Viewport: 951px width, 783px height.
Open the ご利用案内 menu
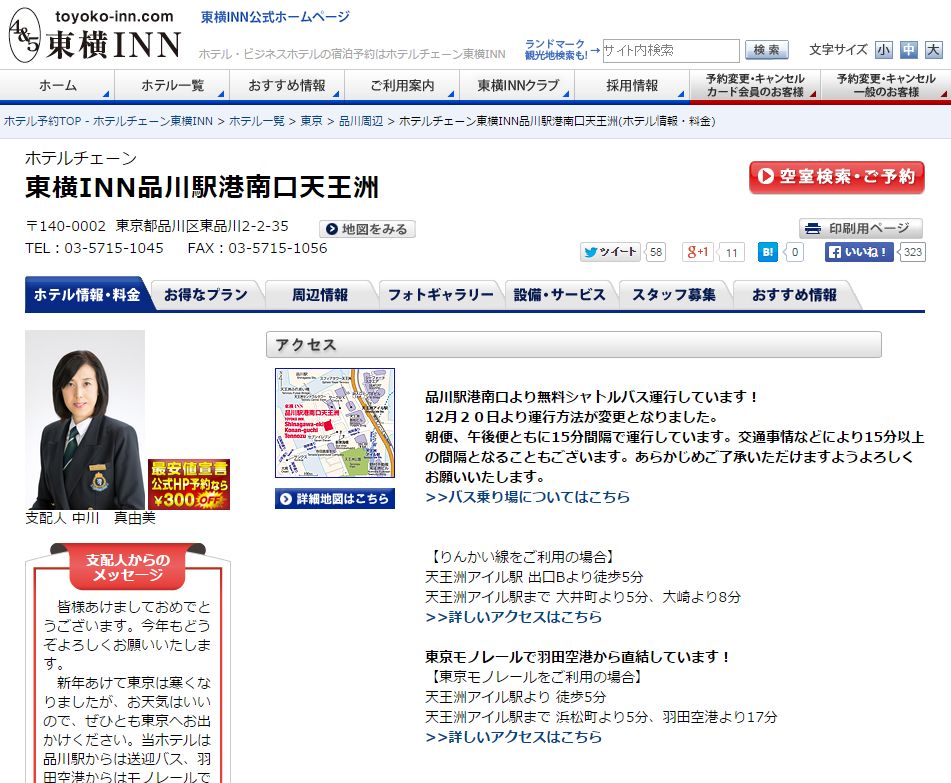tap(402, 86)
